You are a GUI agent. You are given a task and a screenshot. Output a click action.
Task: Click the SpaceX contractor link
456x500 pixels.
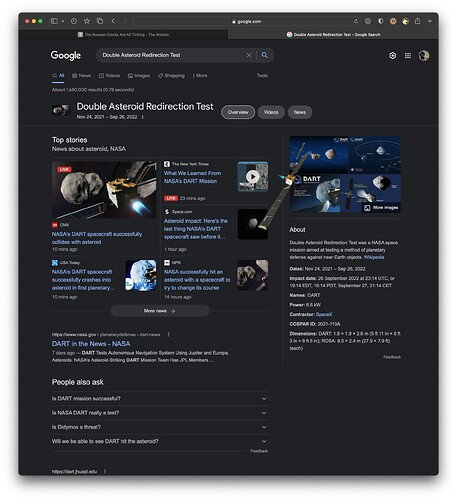(x=324, y=314)
